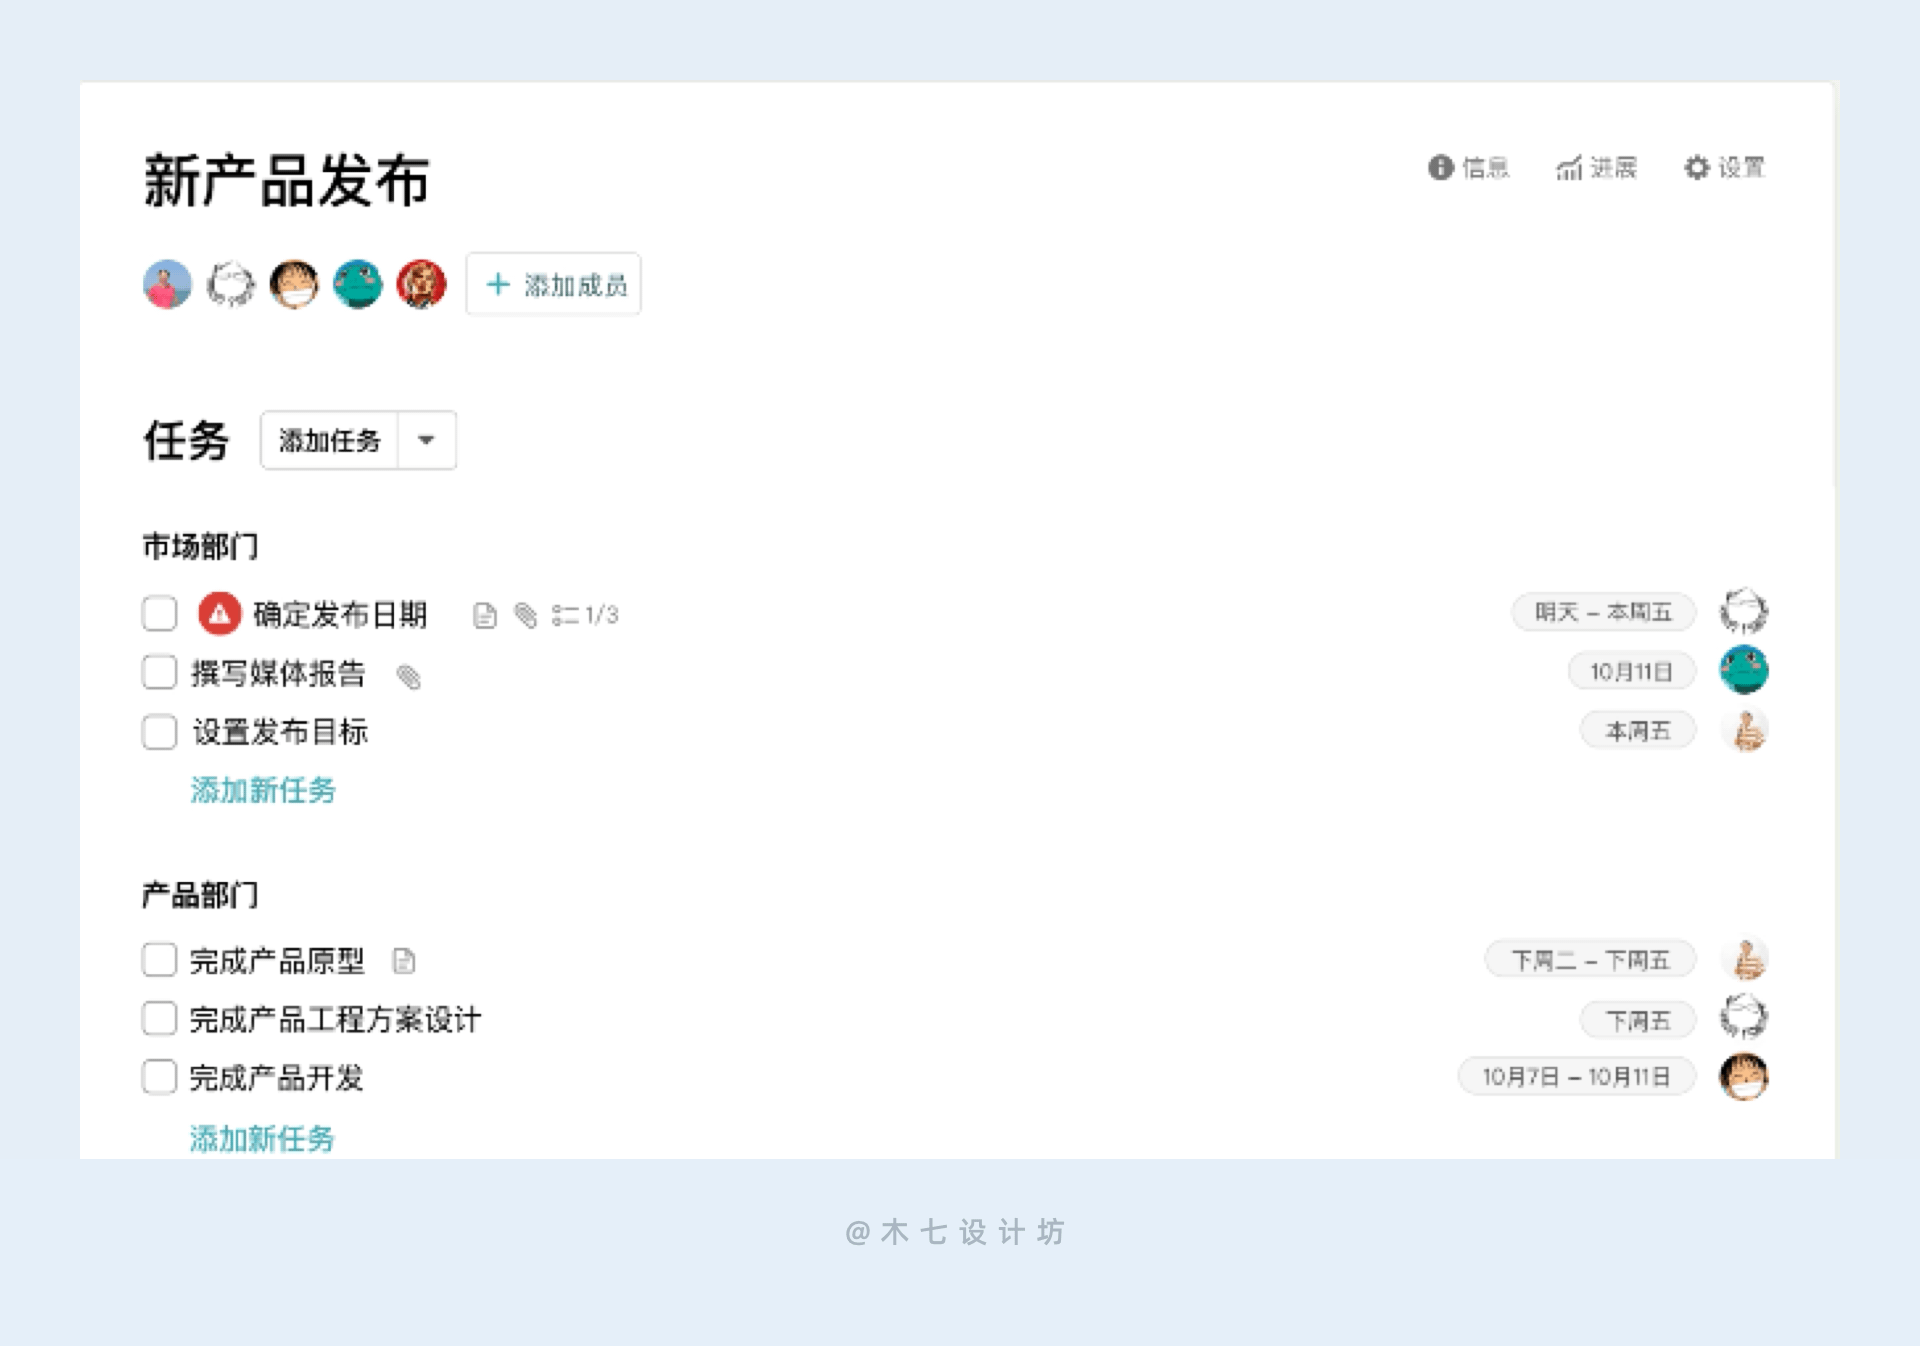Open the 信息 info icon
This screenshot has height=1346, width=1920.
(x=1440, y=168)
